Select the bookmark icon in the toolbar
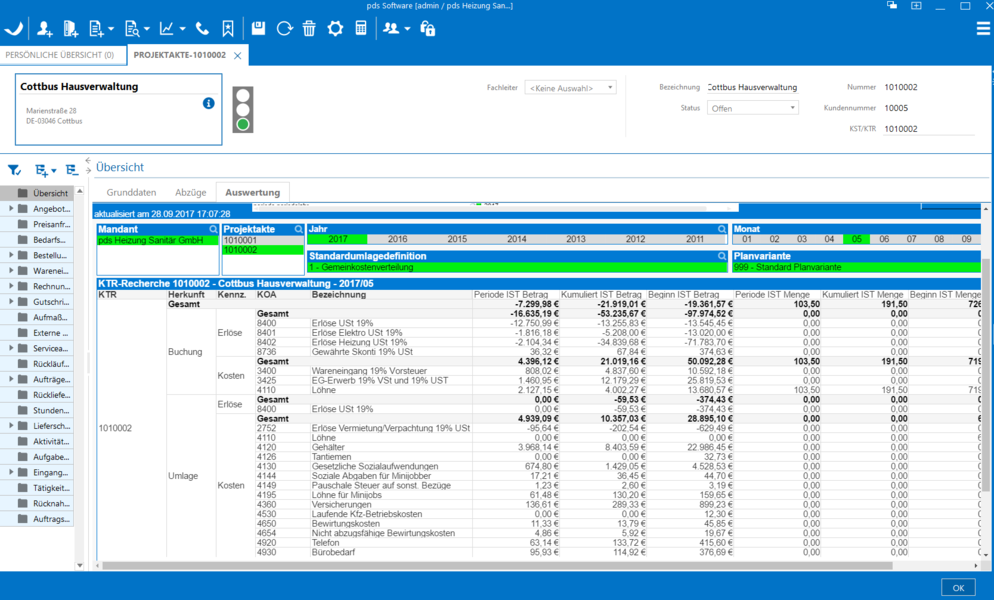The width and height of the screenshot is (994, 600). tap(228, 28)
